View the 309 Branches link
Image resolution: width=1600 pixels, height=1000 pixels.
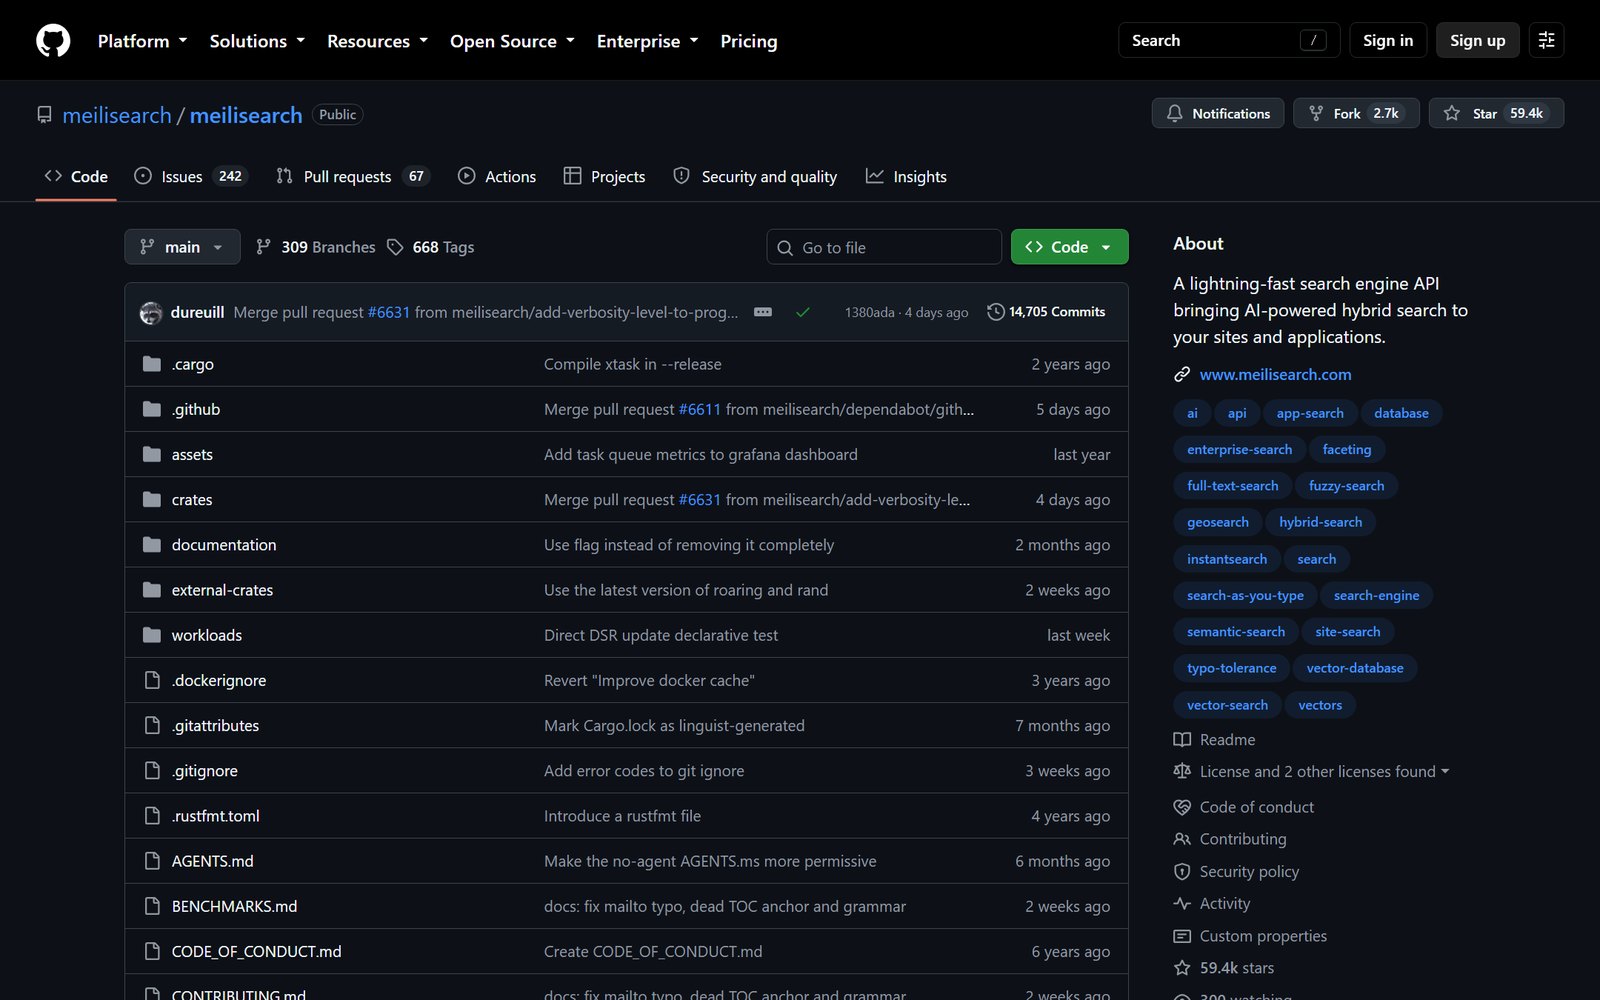316,247
